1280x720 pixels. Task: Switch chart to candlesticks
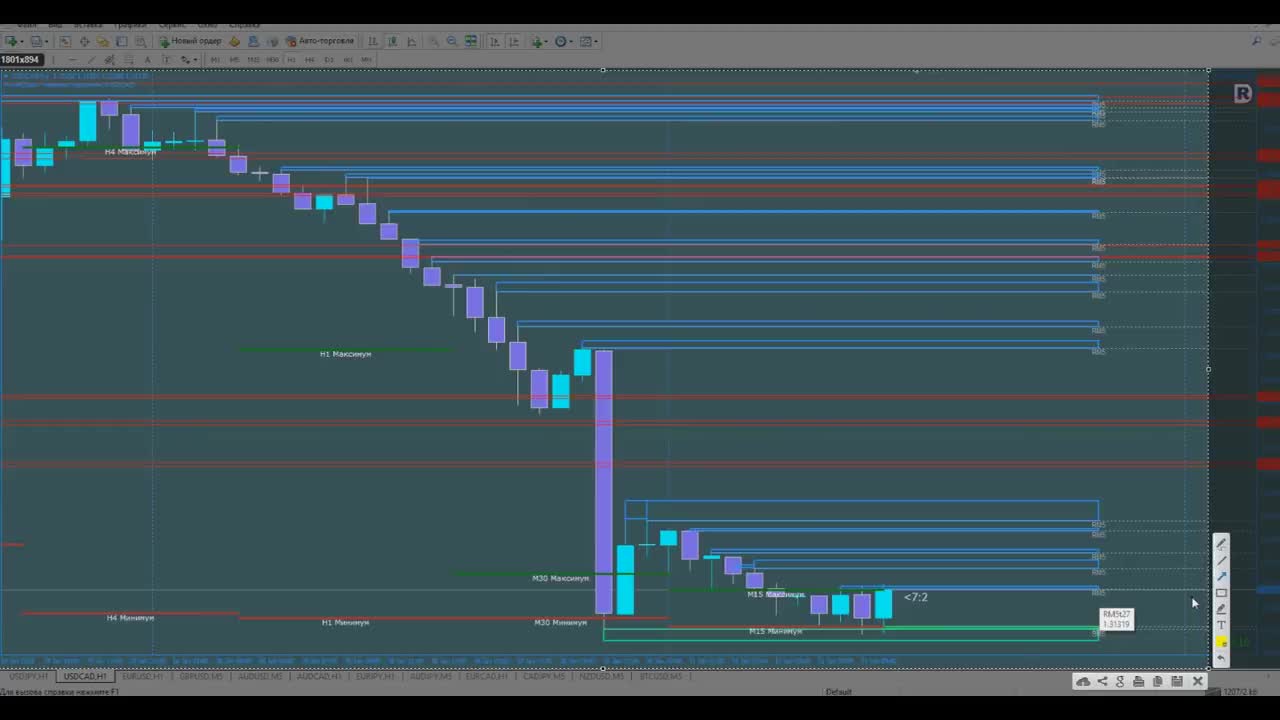click(x=392, y=41)
